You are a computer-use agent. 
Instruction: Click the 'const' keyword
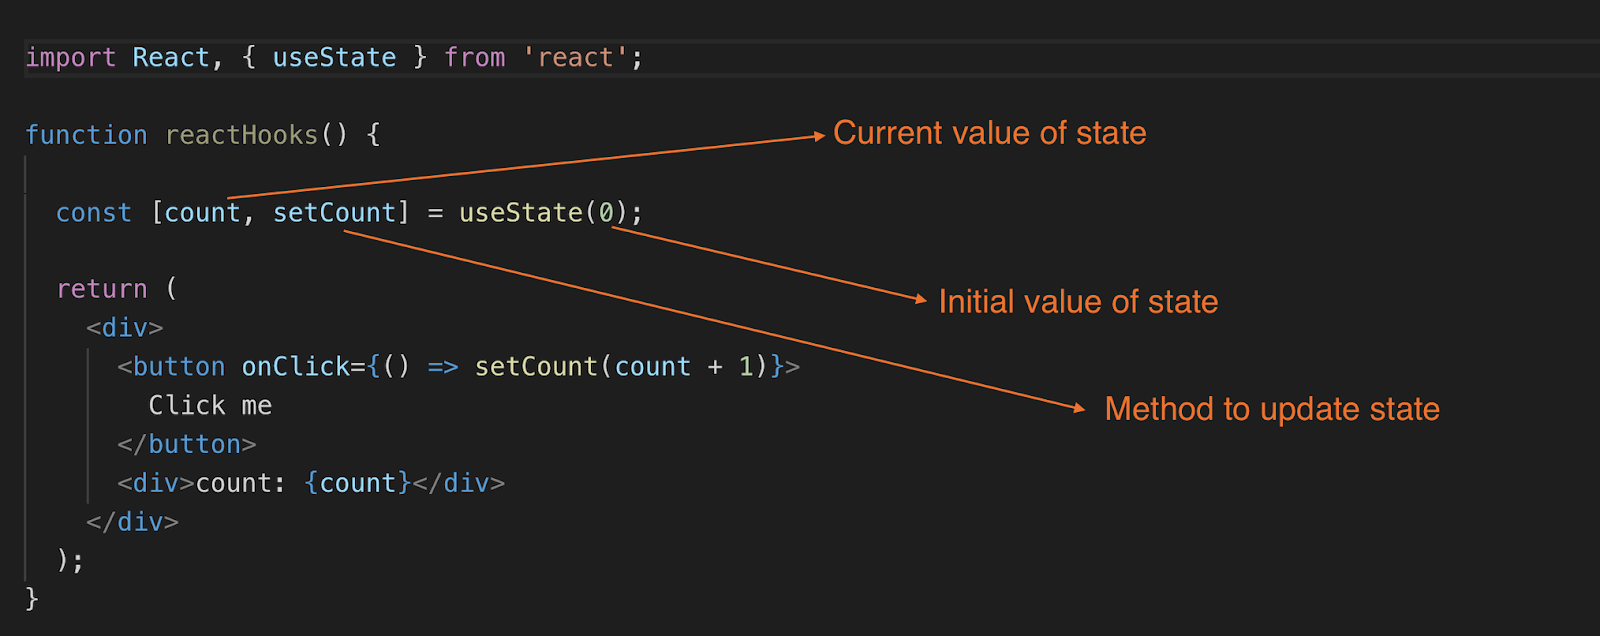click(94, 213)
